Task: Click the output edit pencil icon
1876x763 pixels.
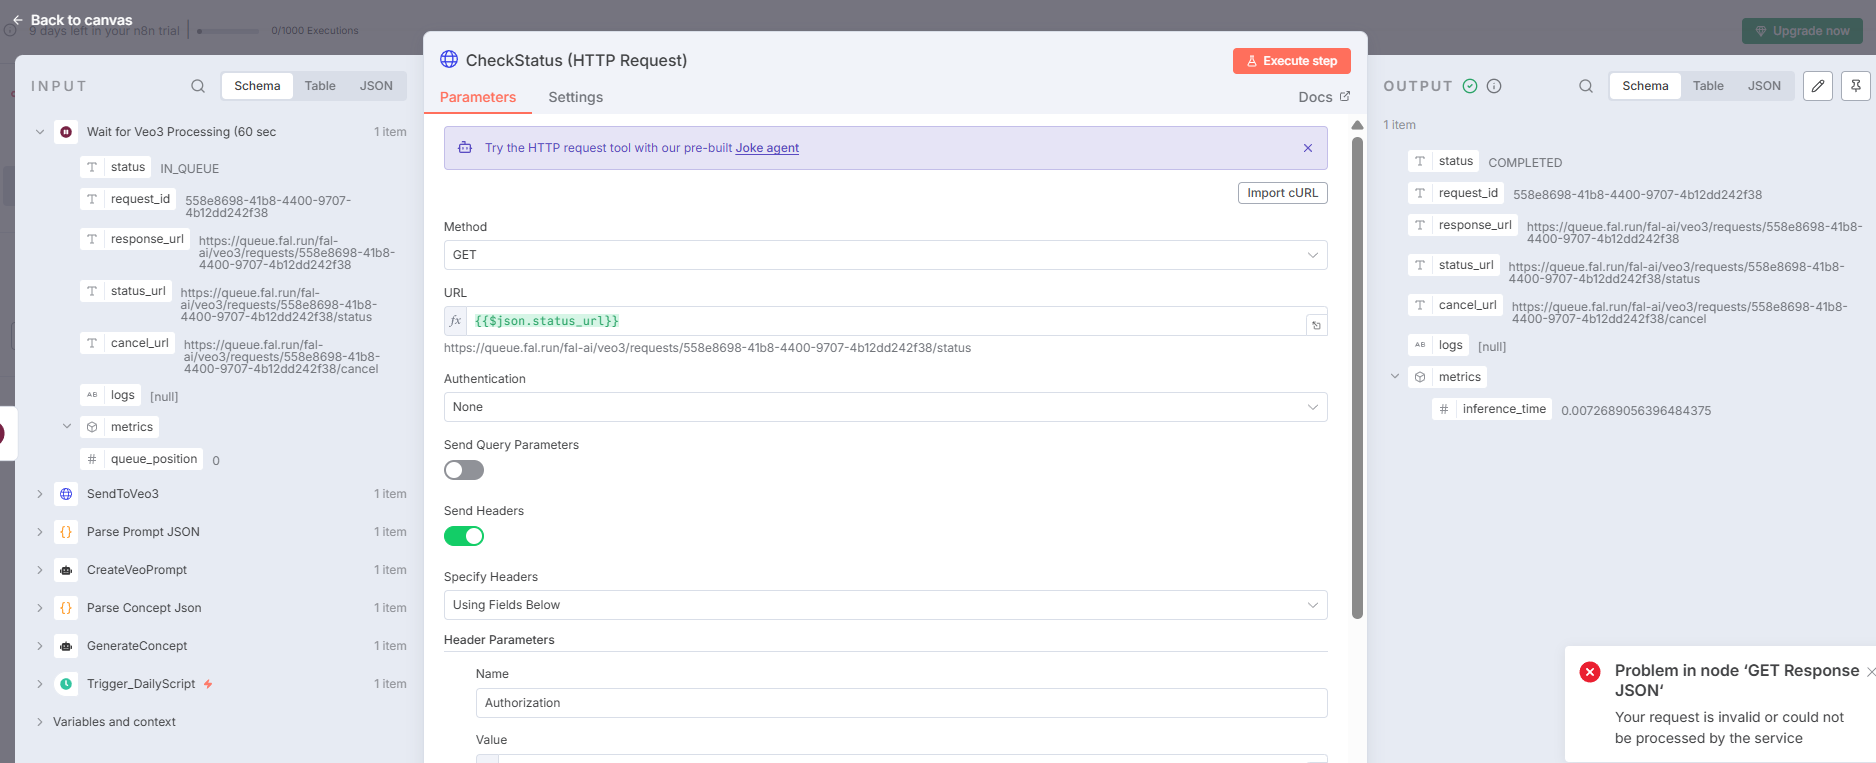Action: click(1818, 86)
